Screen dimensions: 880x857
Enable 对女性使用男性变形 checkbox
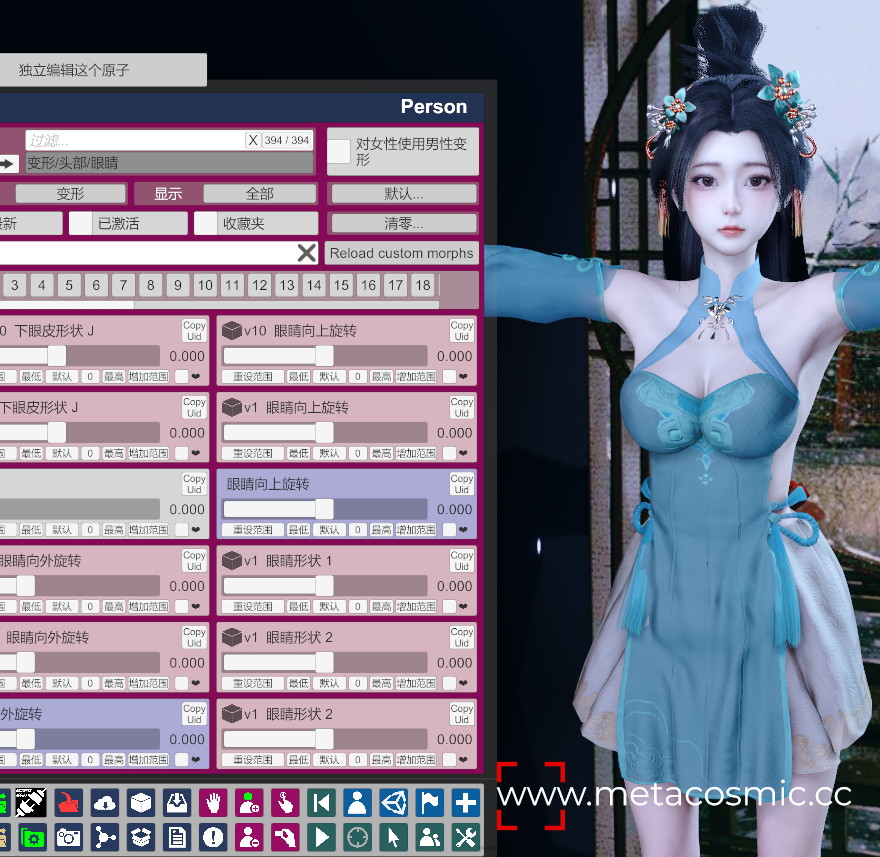(339, 151)
